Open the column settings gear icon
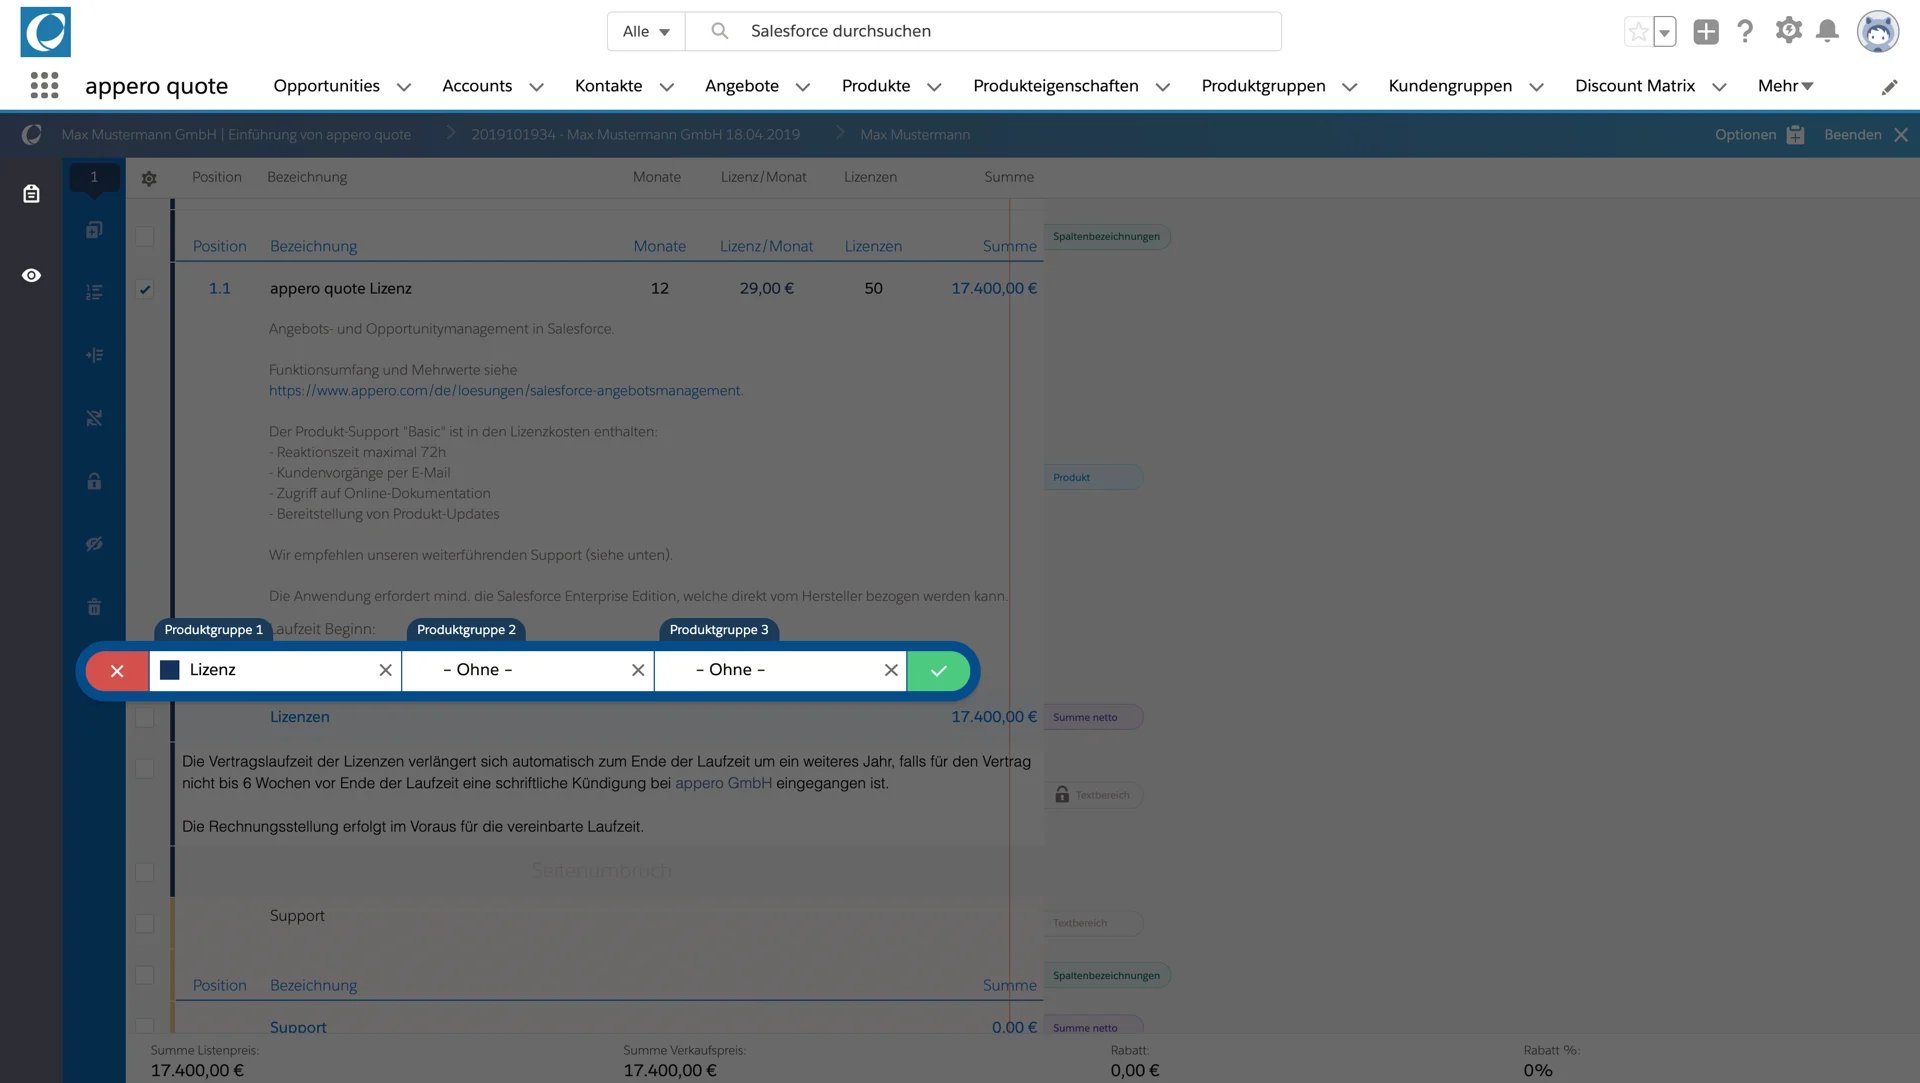1920x1083 pixels. point(149,178)
